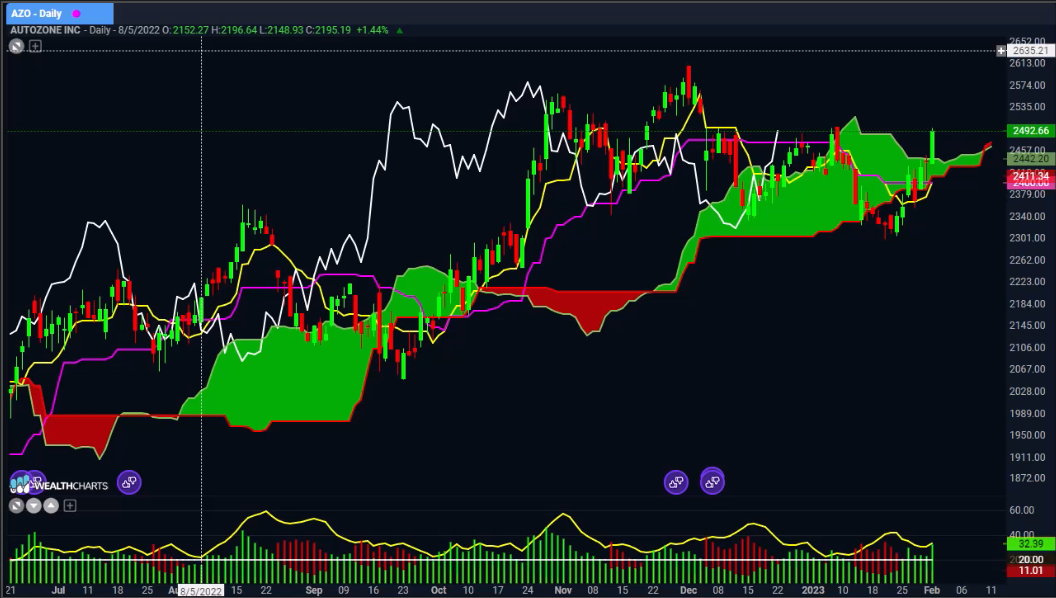The image size is (1056, 598).
Task: Click the 1989.00 price axis value
Action: click(x=1027, y=413)
